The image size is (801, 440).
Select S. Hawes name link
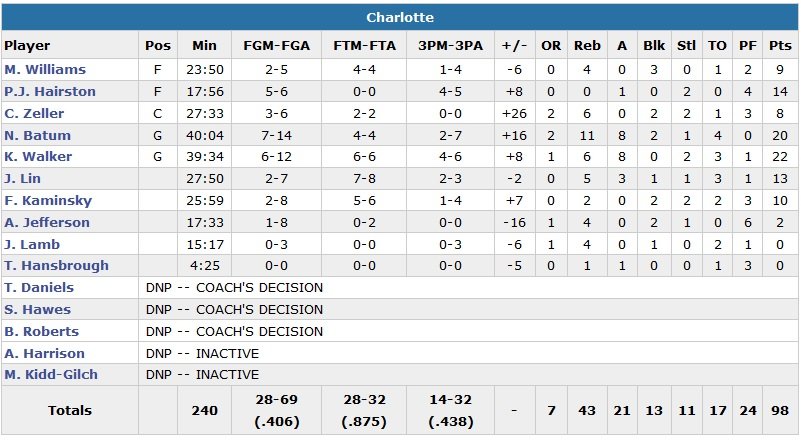click(x=37, y=310)
